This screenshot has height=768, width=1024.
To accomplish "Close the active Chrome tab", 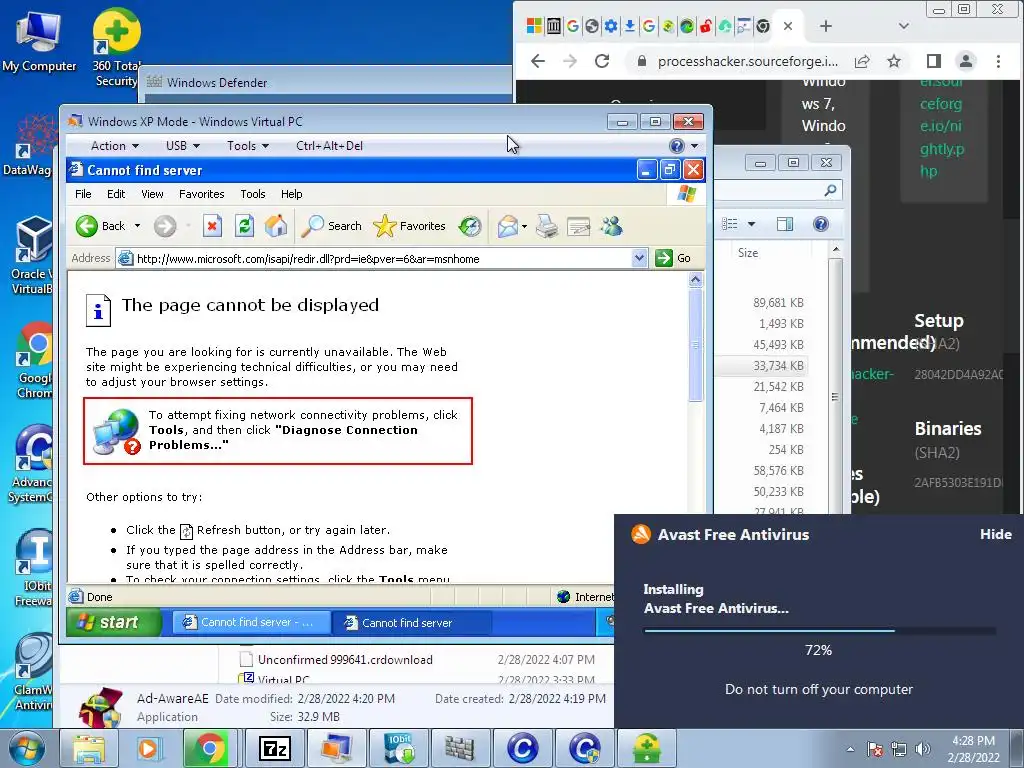I will tap(788, 26).
